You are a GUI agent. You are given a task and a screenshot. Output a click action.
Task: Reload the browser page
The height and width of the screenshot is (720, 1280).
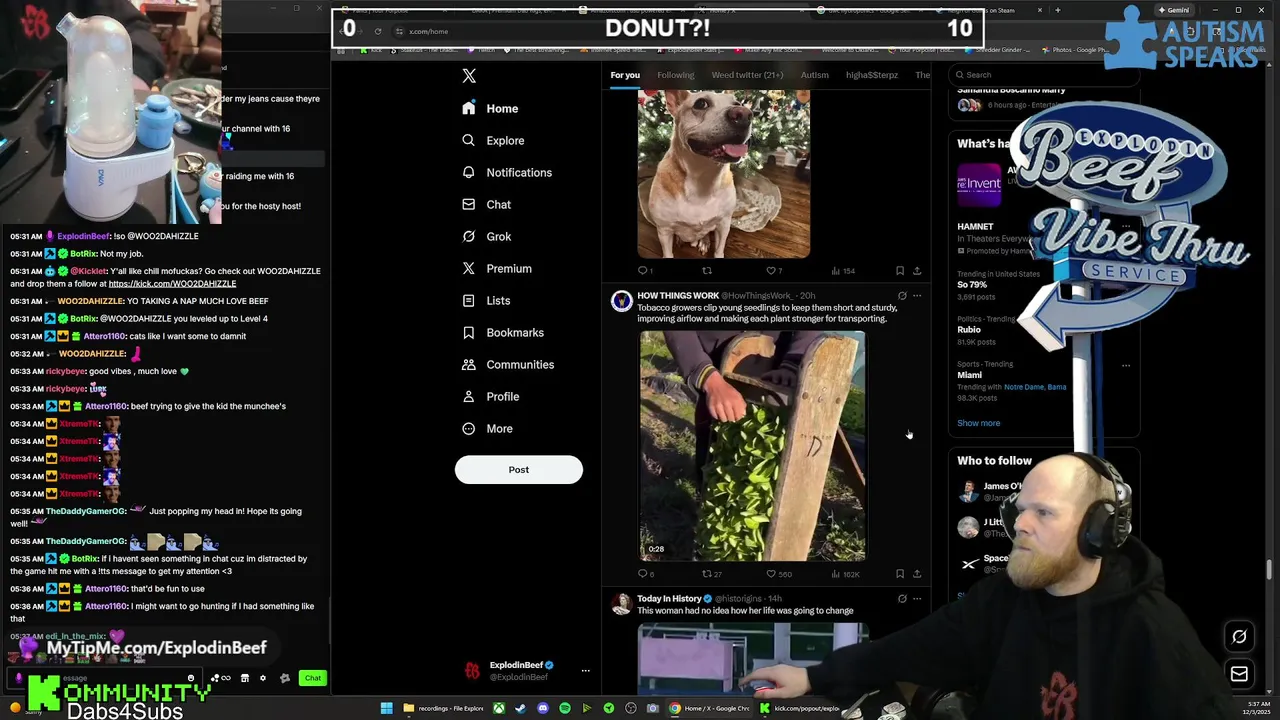(x=378, y=31)
